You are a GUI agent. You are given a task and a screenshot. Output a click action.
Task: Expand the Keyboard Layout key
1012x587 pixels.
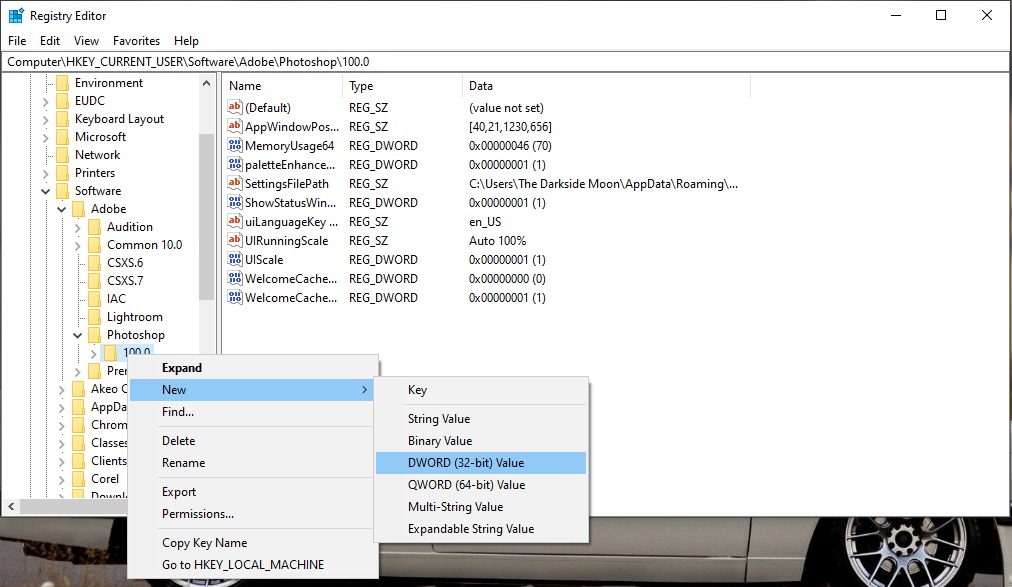(x=45, y=119)
